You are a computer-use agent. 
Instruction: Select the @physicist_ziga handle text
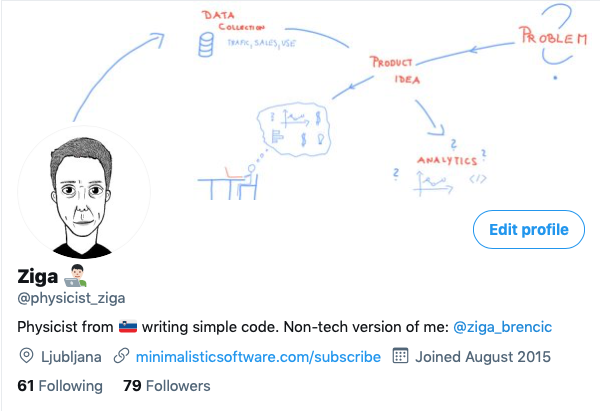tap(72, 298)
